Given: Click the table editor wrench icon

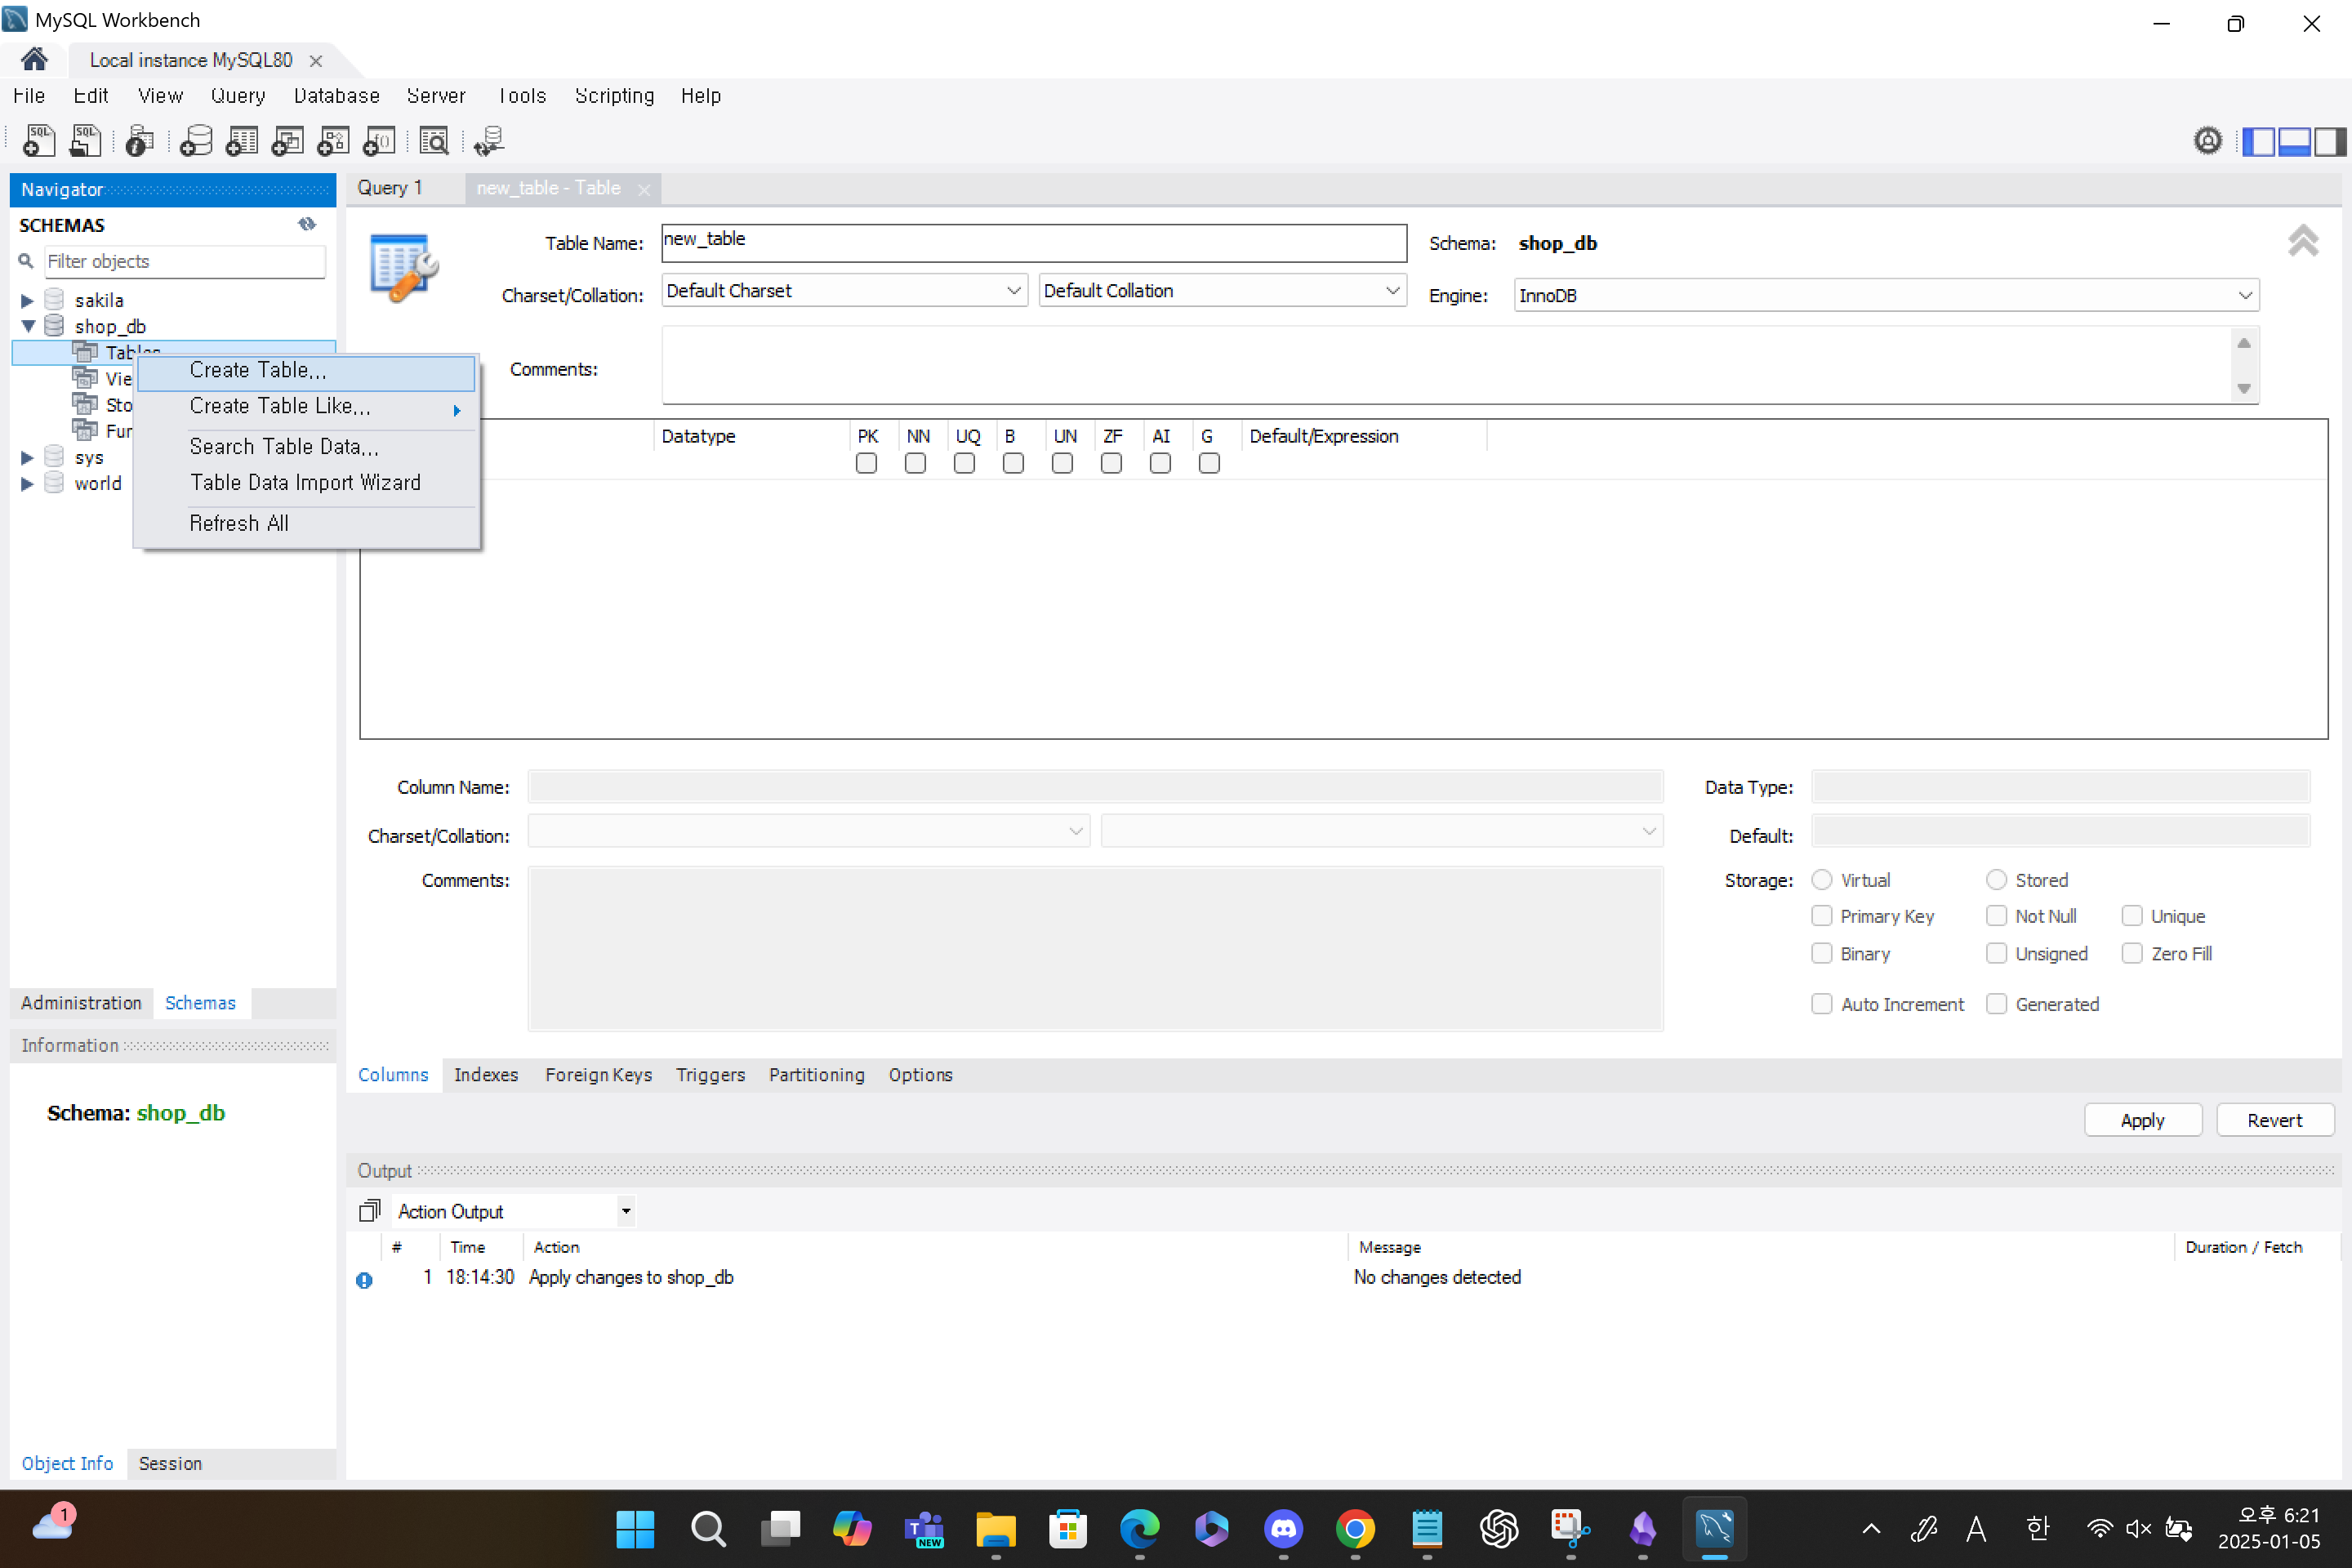Looking at the screenshot, I should (x=404, y=267).
